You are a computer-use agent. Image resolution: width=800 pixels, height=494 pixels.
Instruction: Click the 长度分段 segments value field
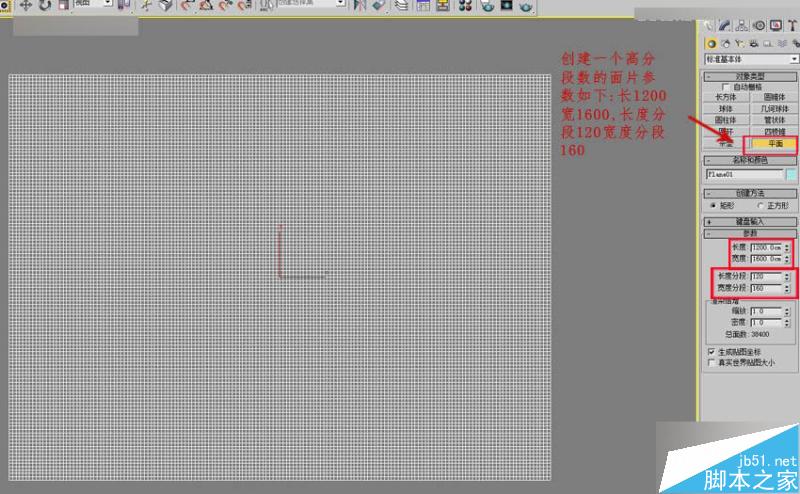tap(767, 277)
